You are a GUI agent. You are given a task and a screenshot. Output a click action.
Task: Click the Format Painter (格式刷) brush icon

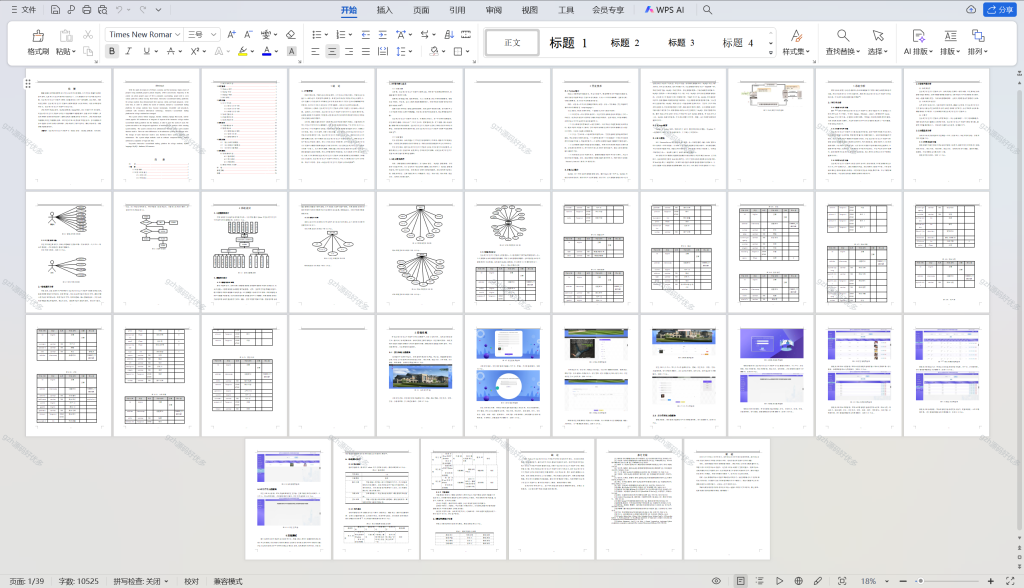[x=39, y=35]
